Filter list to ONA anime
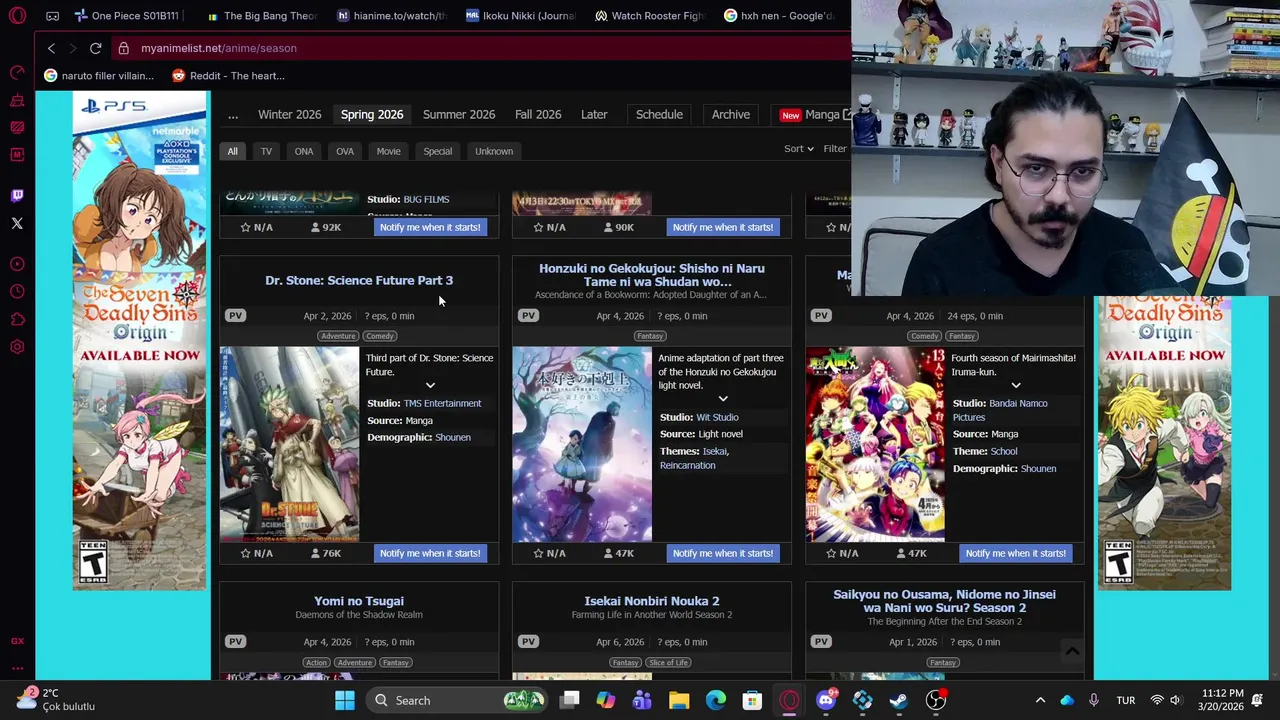 tap(304, 151)
